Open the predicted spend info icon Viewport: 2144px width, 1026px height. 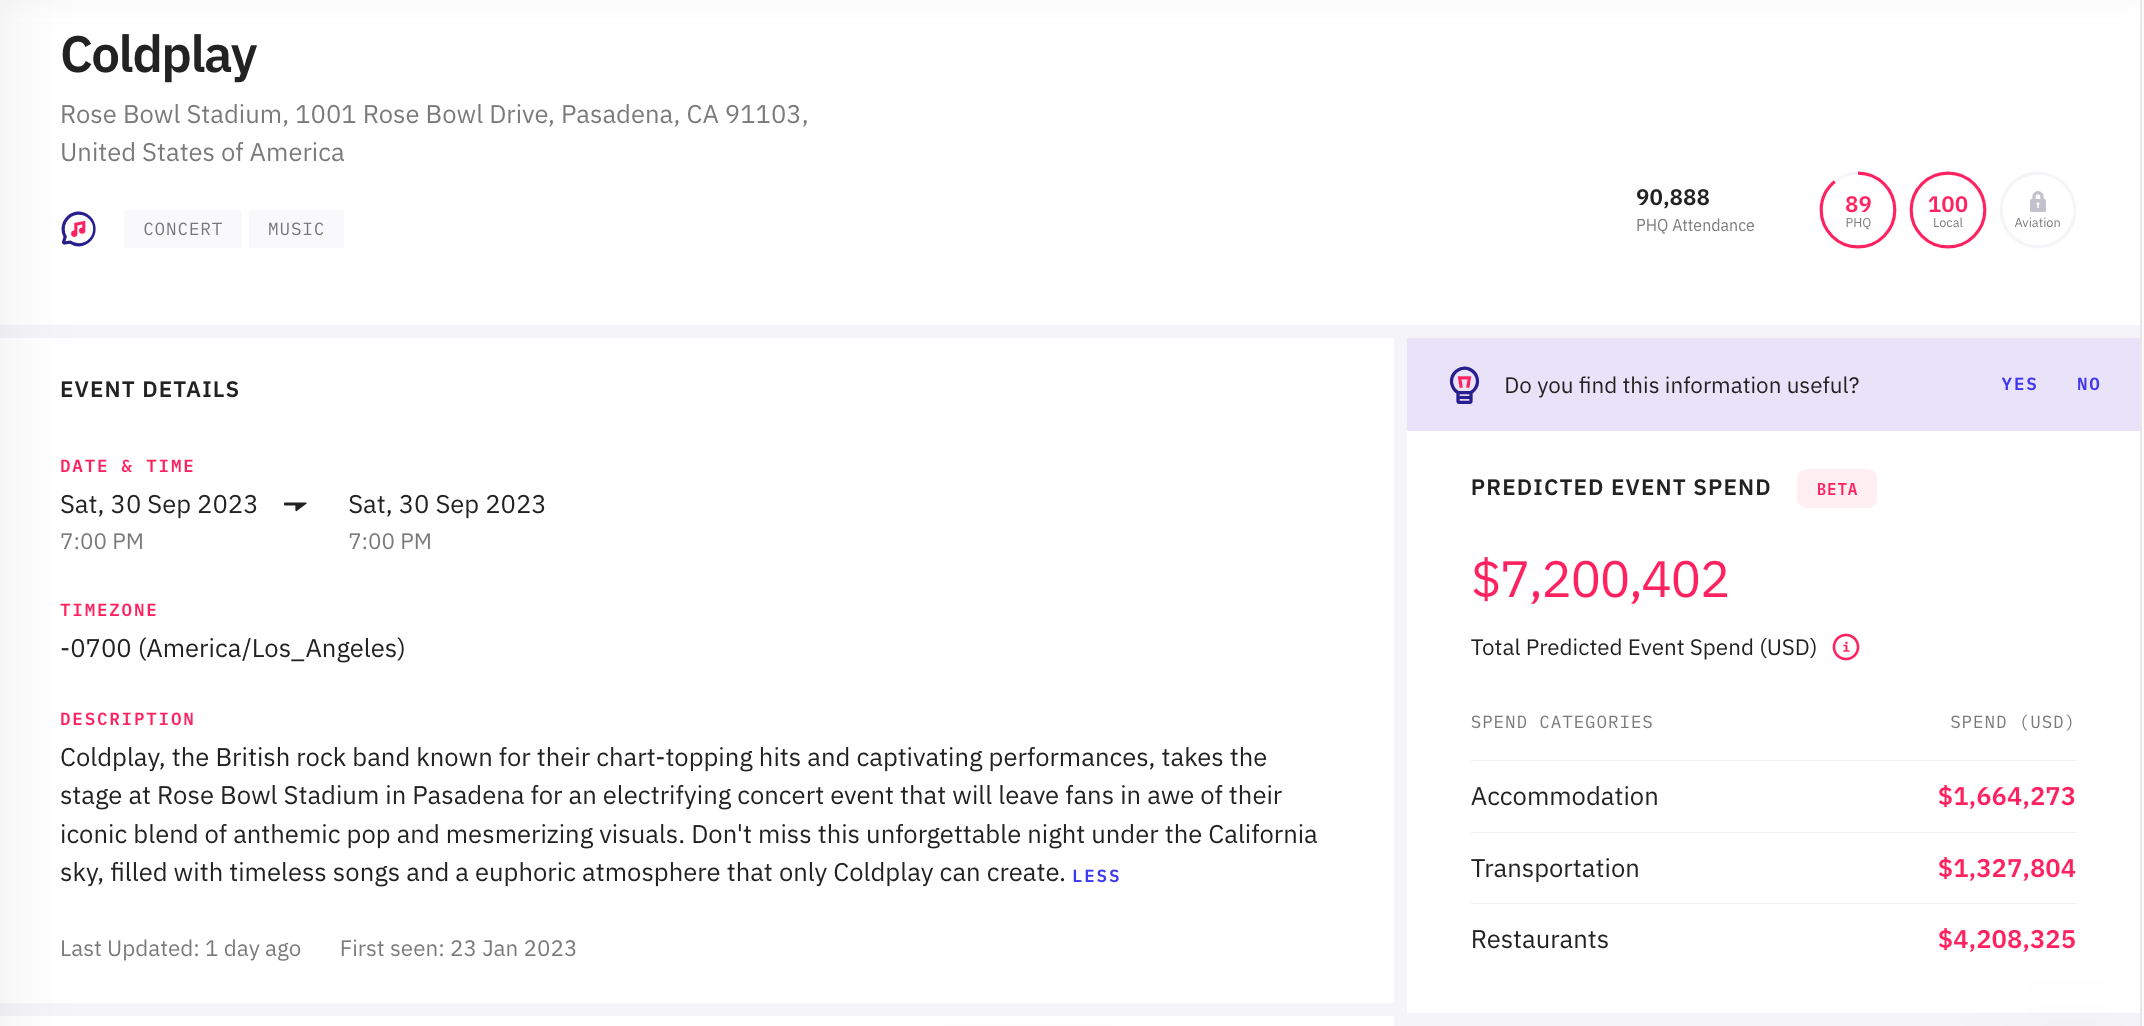[1846, 647]
